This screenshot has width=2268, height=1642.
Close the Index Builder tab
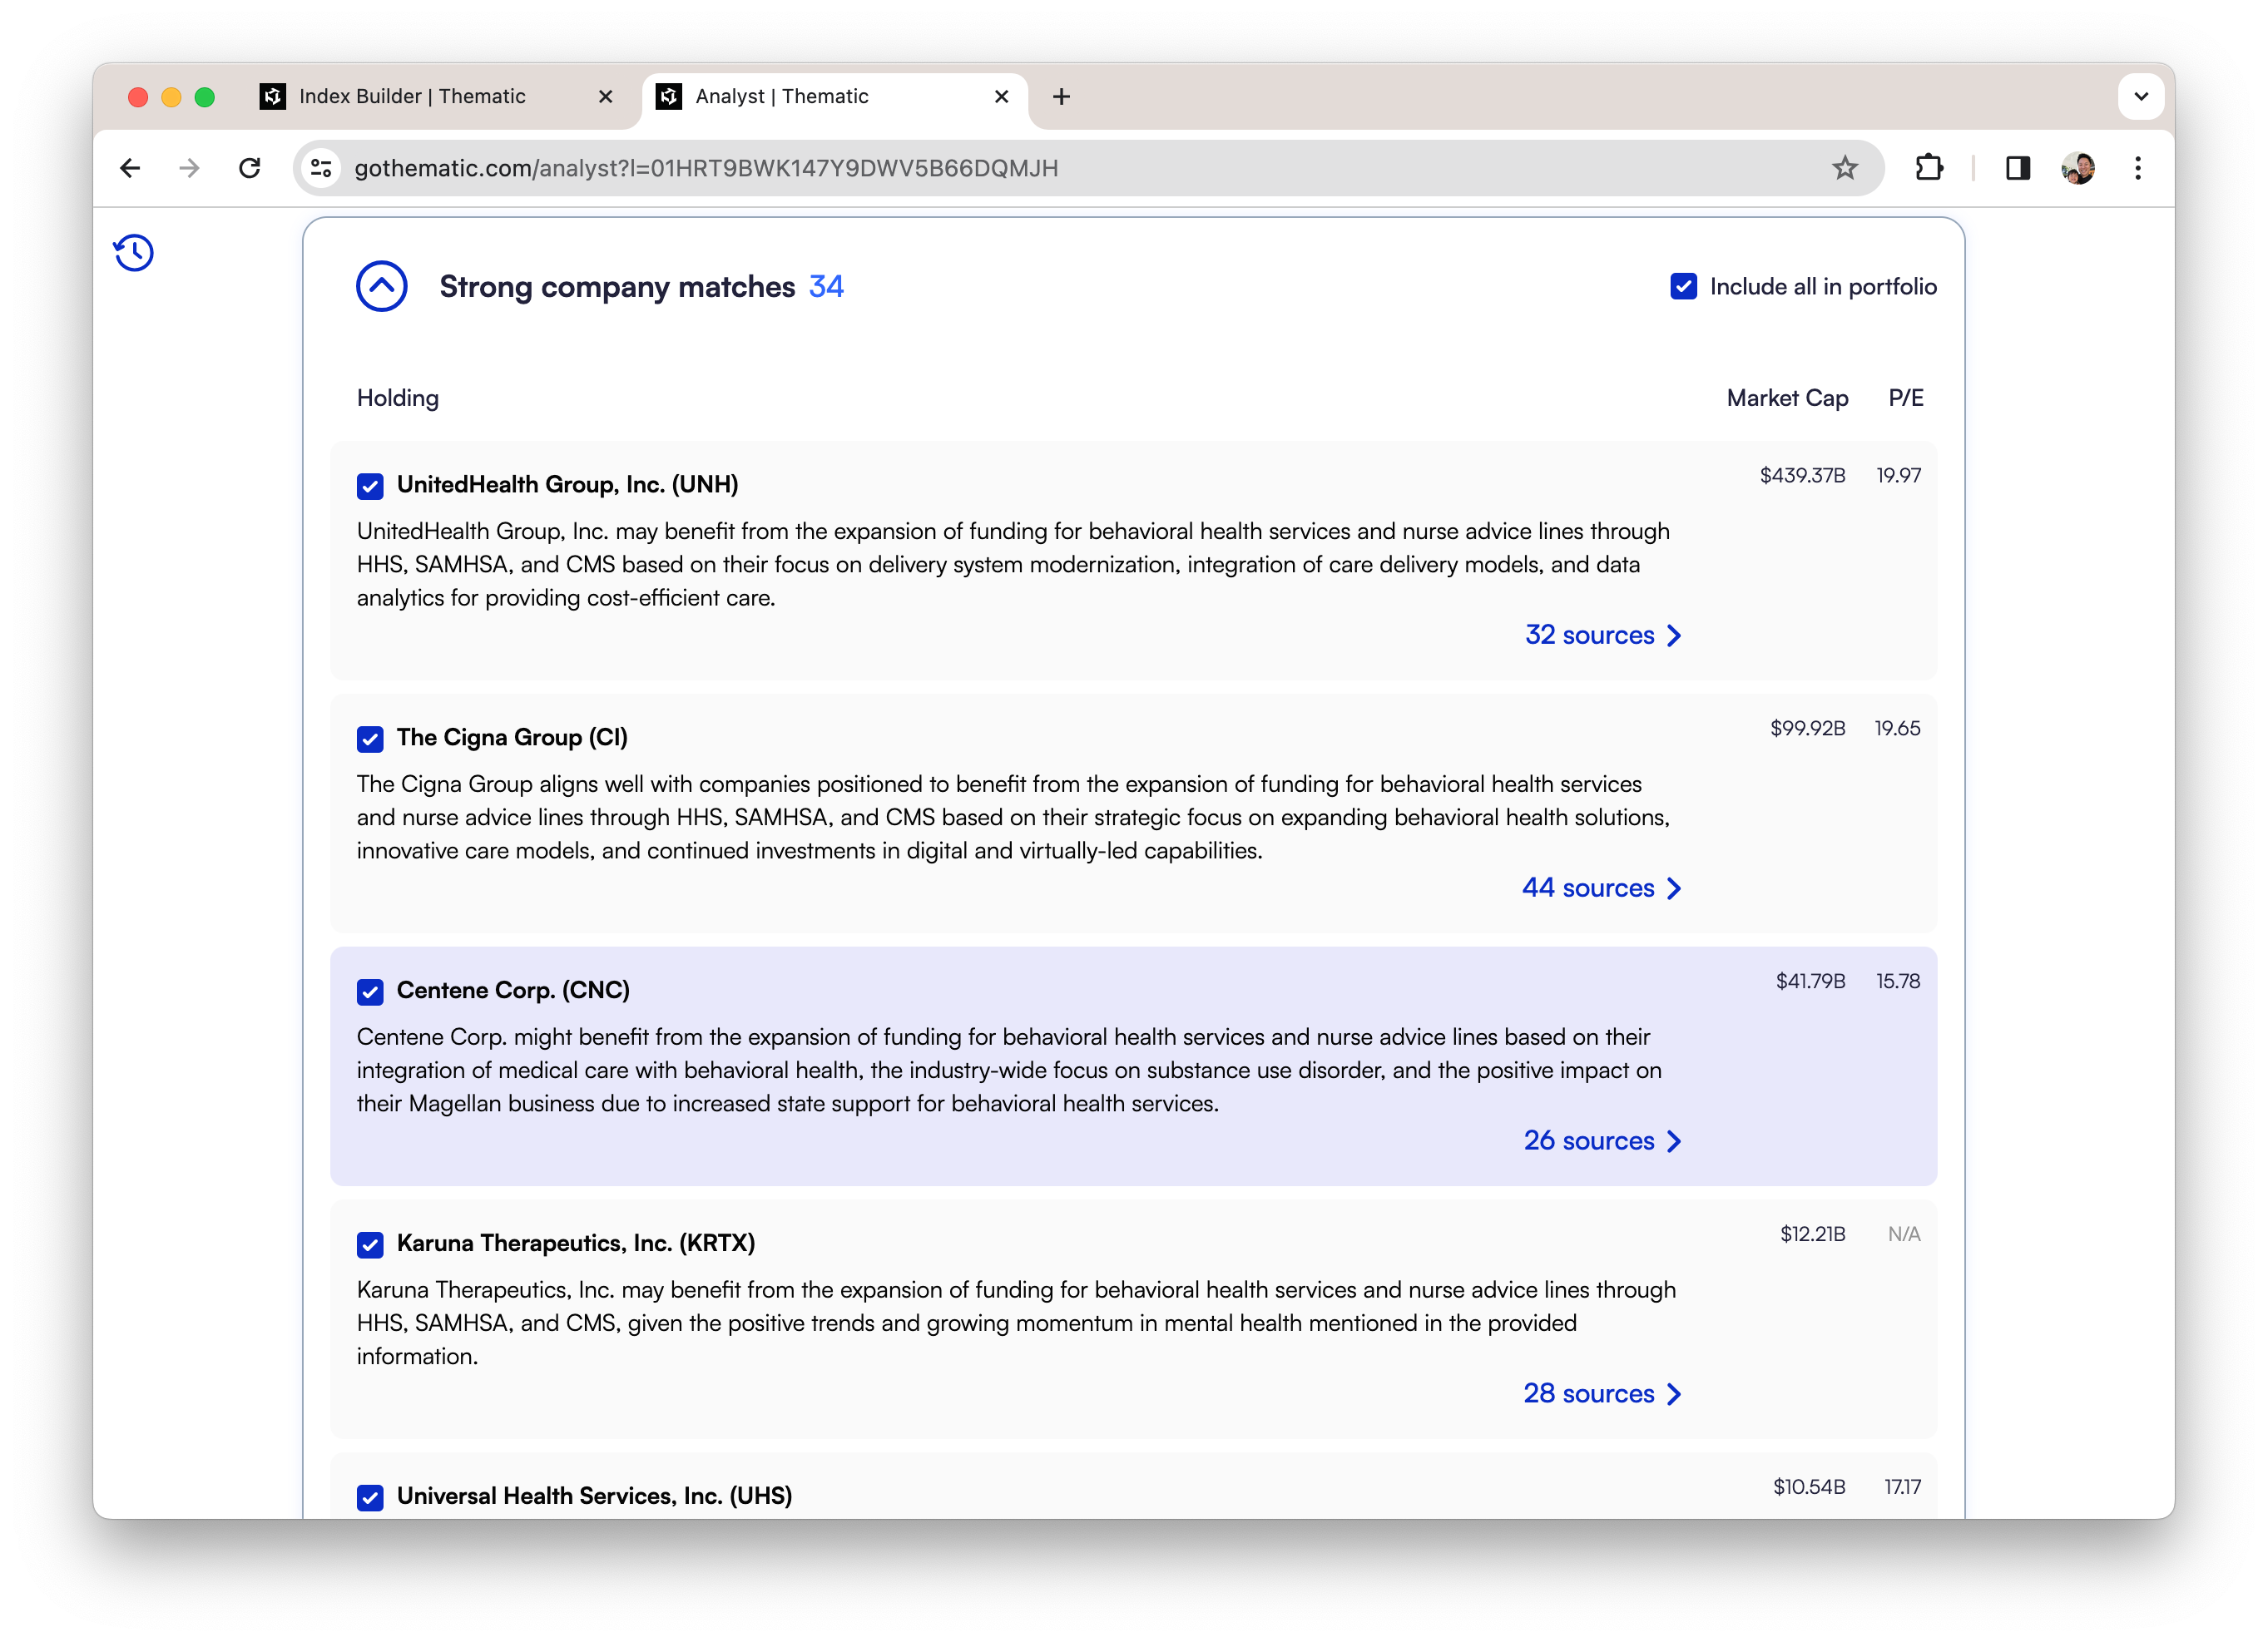click(605, 96)
